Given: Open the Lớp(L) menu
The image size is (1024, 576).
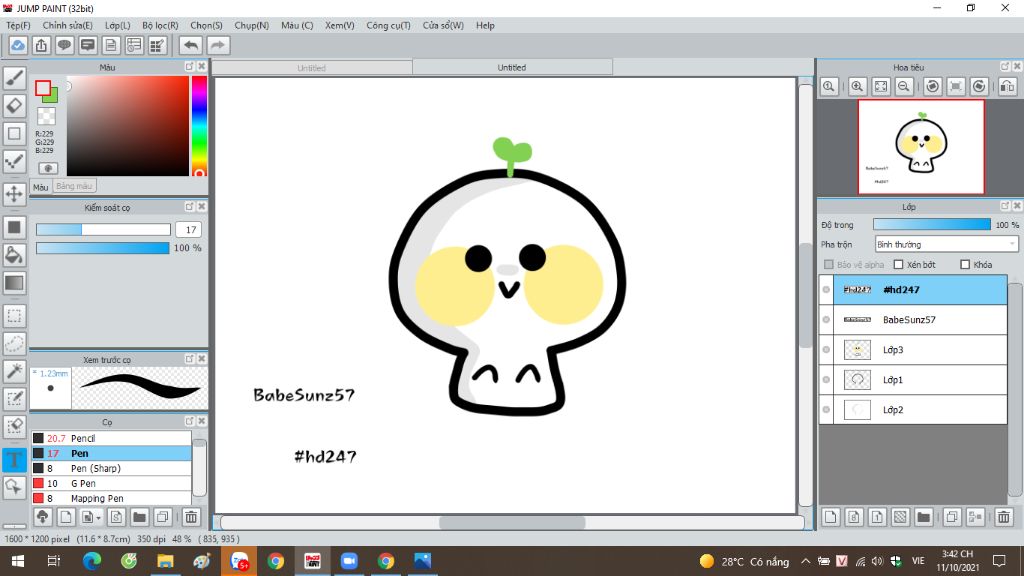Looking at the screenshot, I should [x=118, y=25].
